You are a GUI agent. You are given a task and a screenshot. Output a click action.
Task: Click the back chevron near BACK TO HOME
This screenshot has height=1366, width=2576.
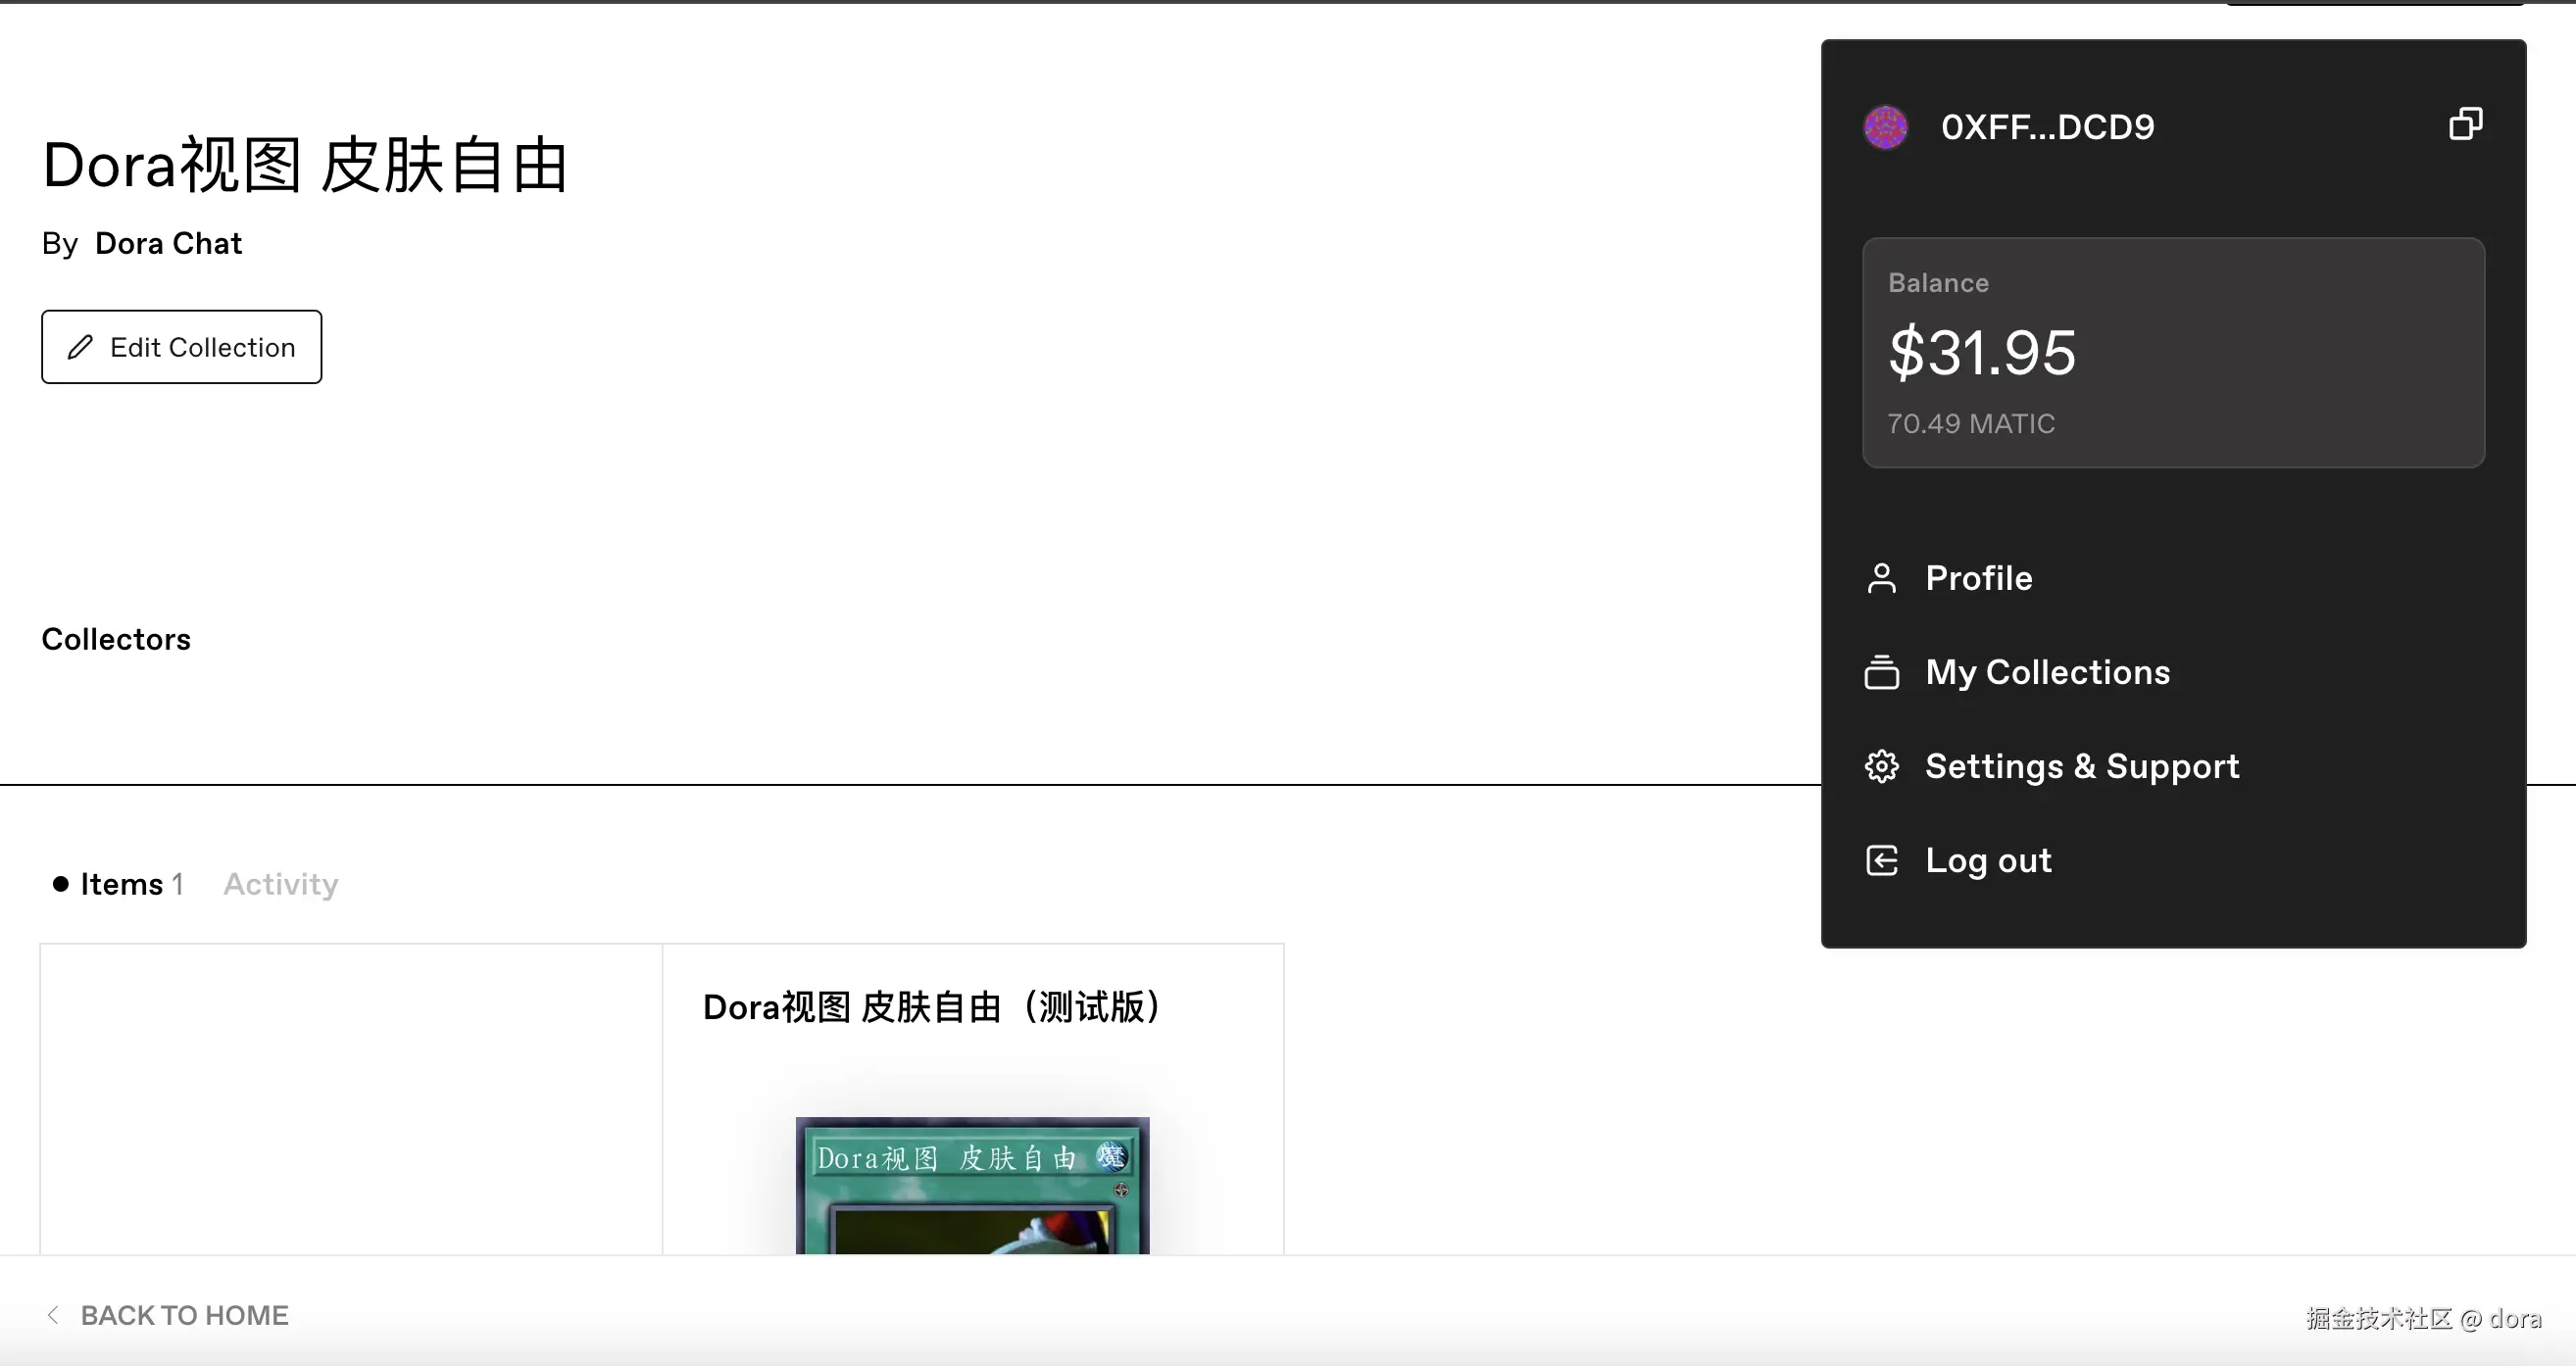click(x=53, y=1314)
